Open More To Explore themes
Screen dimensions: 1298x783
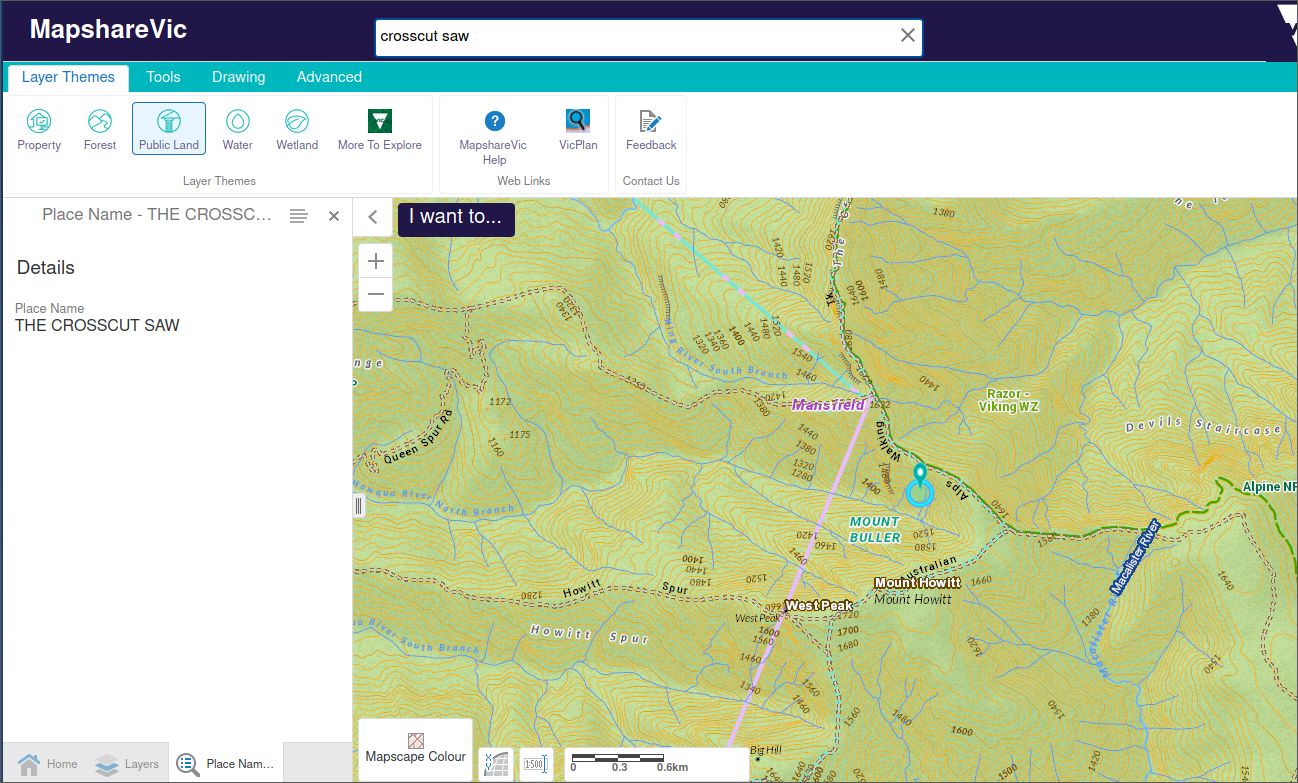point(380,130)
